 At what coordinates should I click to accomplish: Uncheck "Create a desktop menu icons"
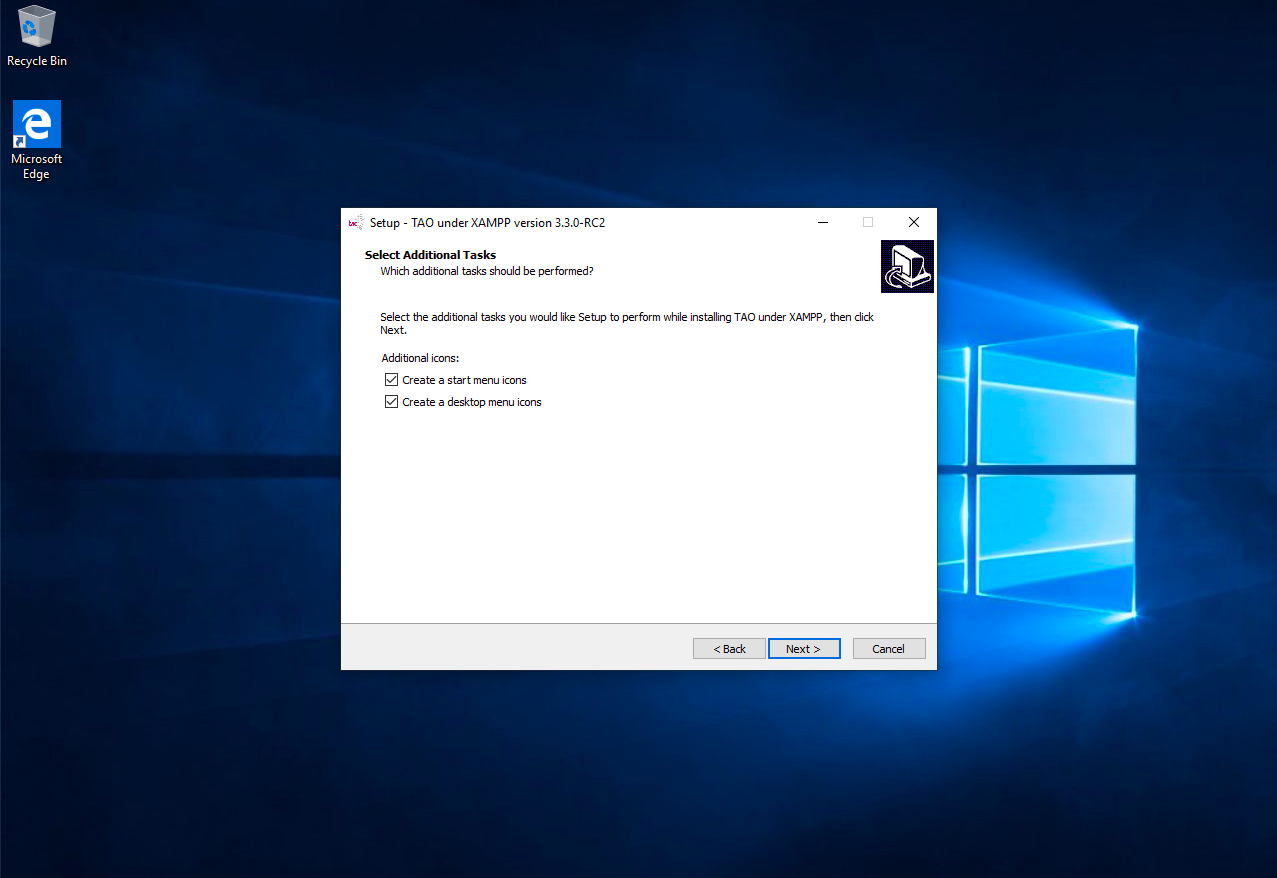point(391,401)
